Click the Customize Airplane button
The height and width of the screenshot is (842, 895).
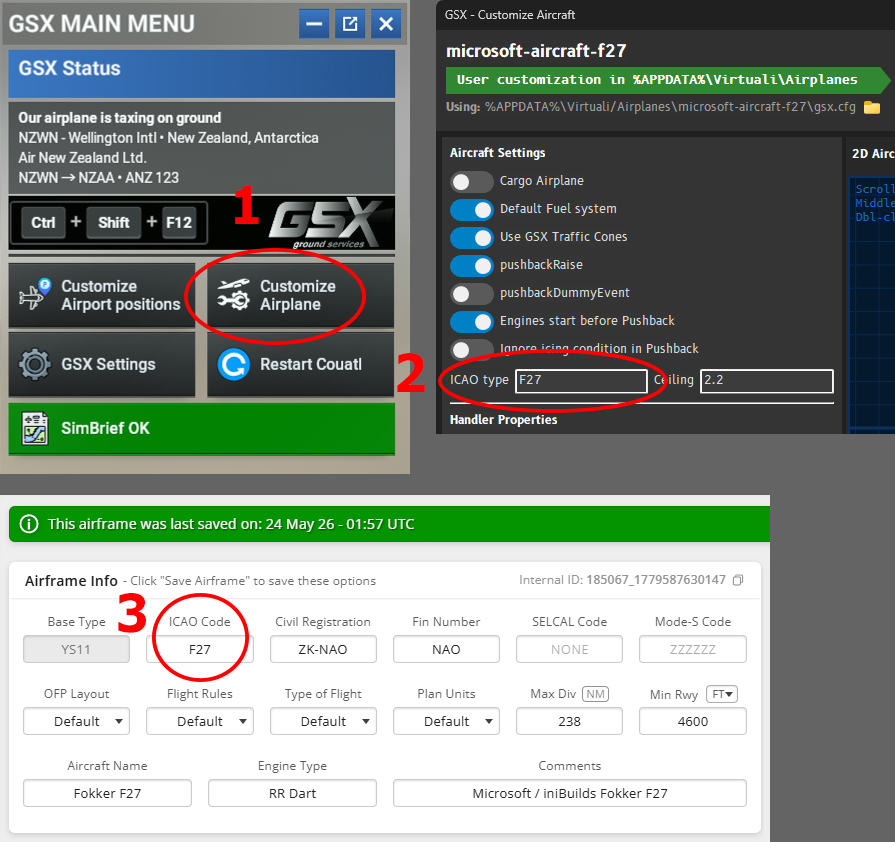(300, 295)
